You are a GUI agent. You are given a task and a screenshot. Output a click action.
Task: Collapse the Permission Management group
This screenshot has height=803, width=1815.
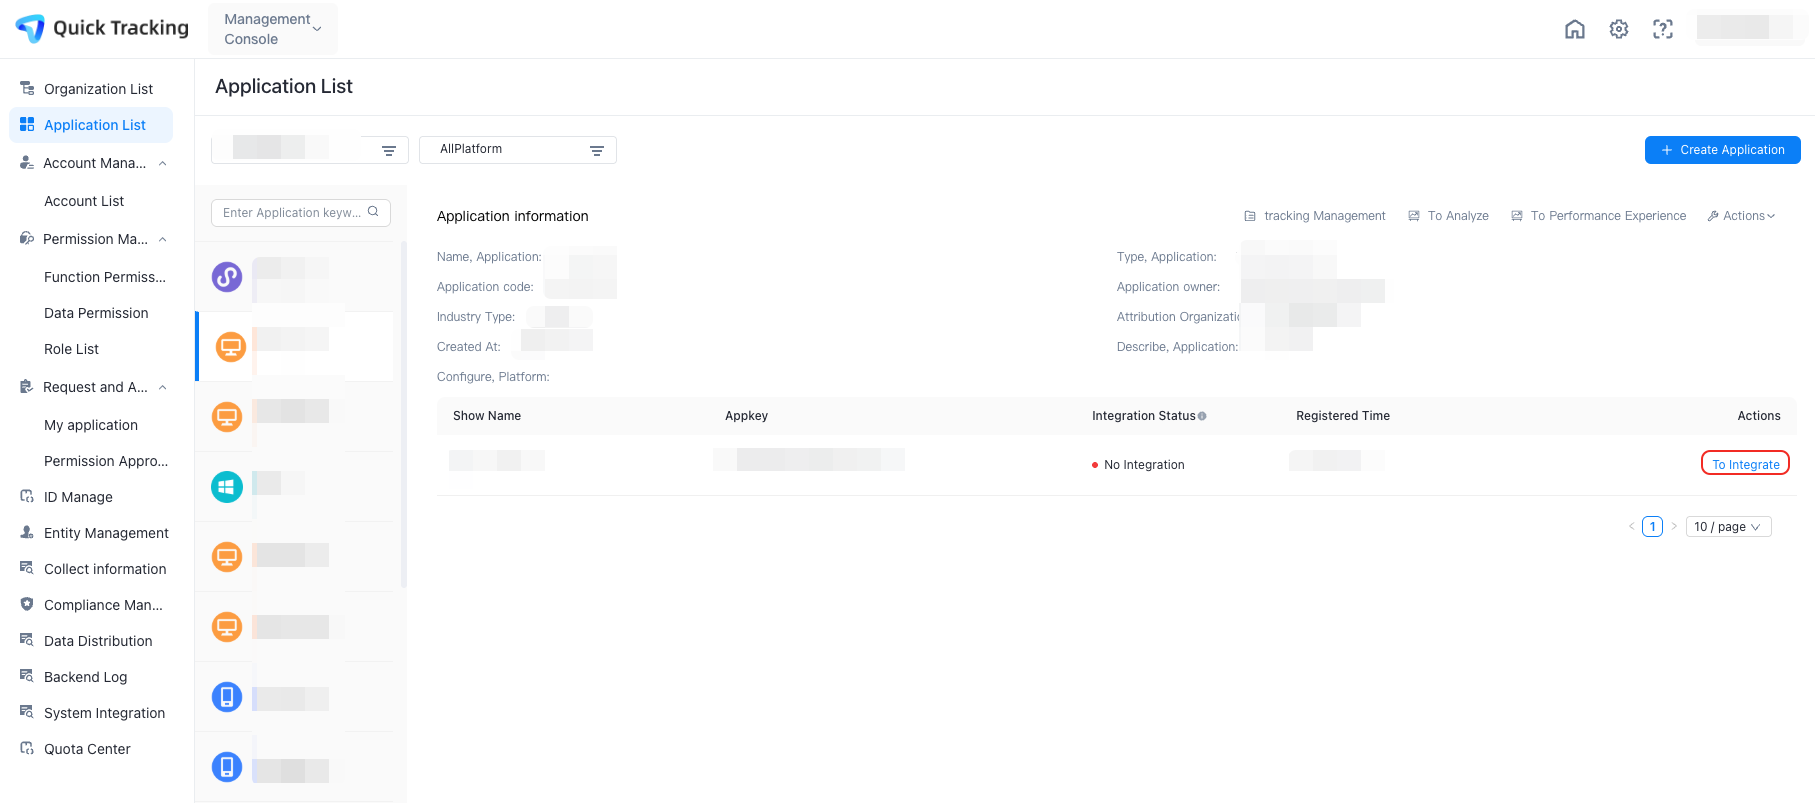pyautogui.click(x=163, y=239)
